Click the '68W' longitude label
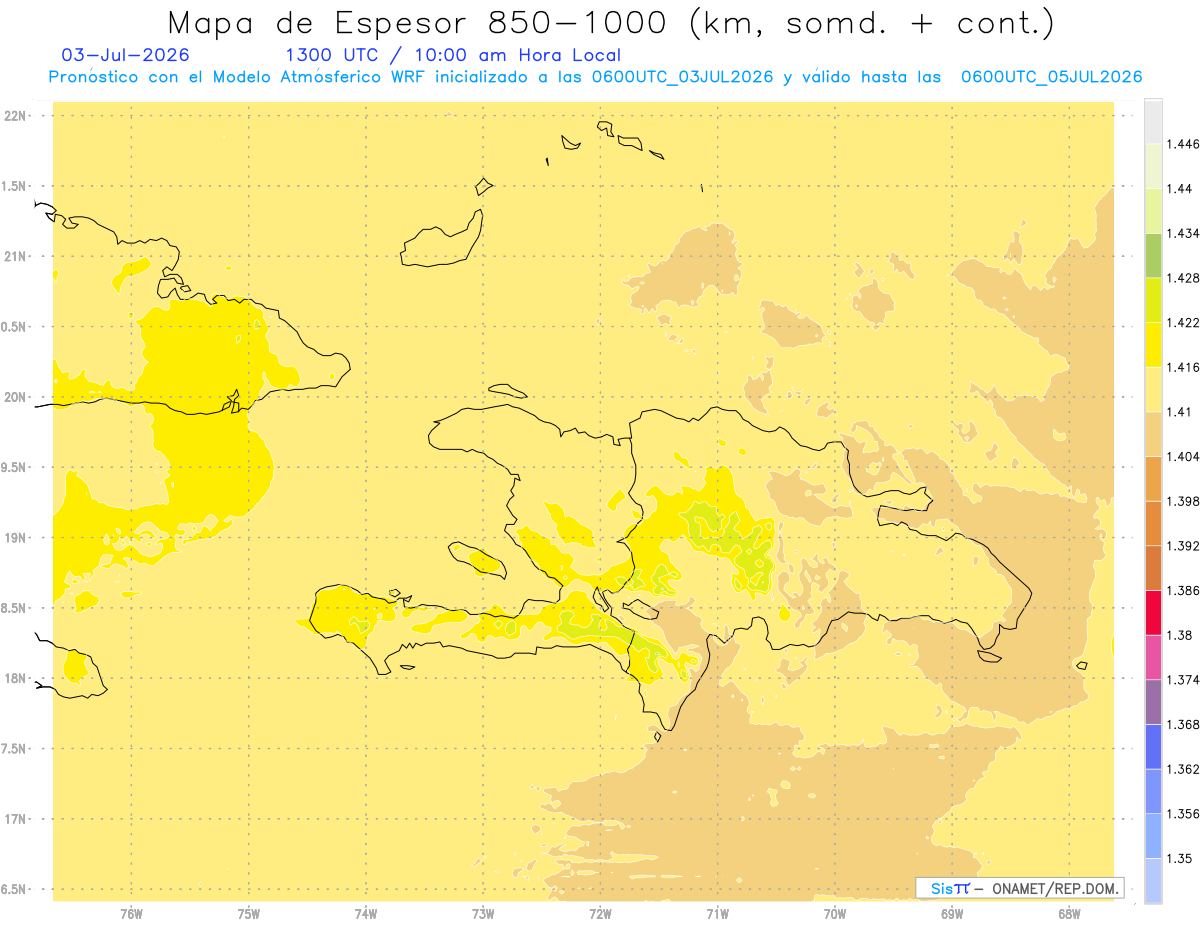The width and height of the screenshot is (1200, 927). click(x=1069, y=913)
